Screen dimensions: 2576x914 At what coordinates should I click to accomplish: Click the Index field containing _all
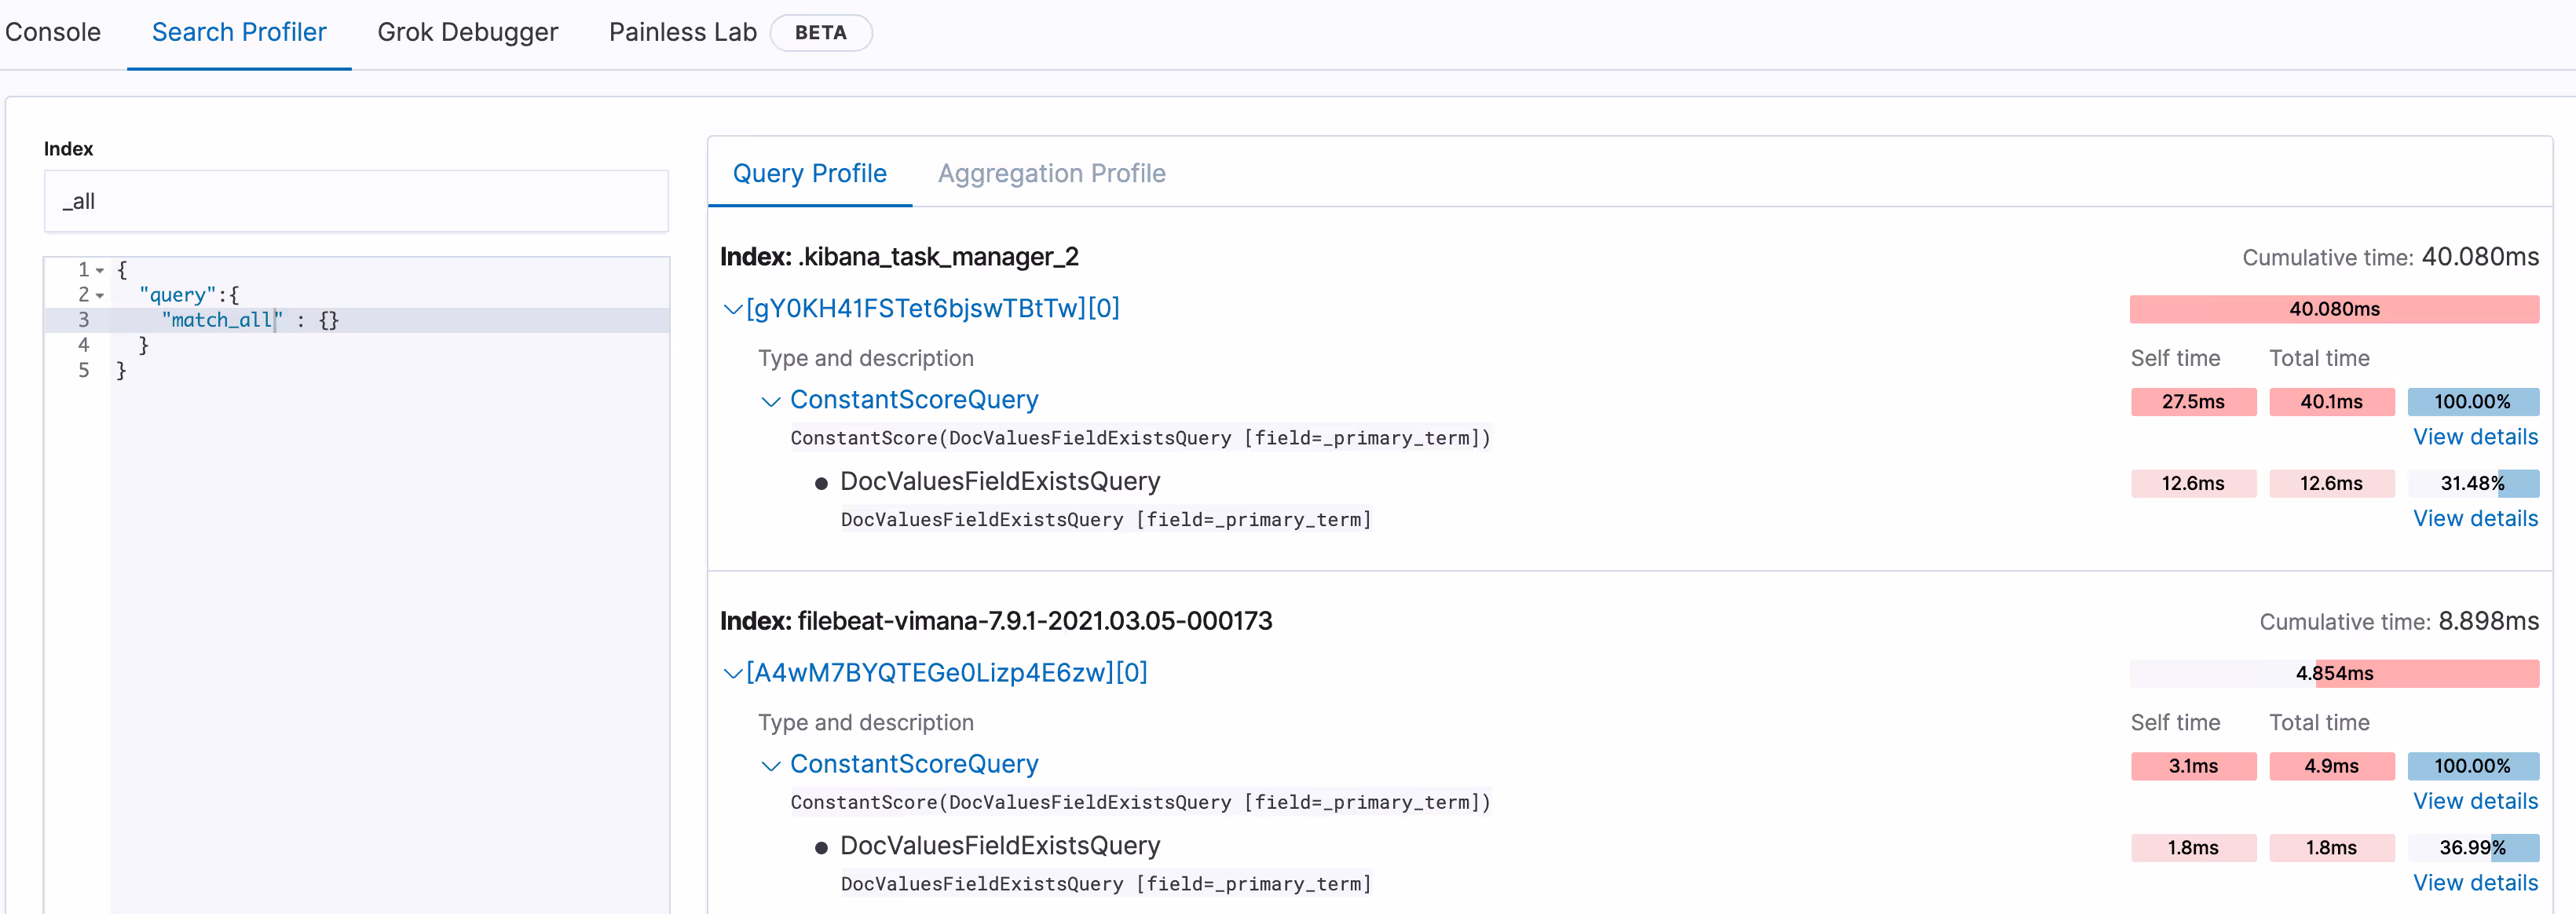click(x=356, y=201)
